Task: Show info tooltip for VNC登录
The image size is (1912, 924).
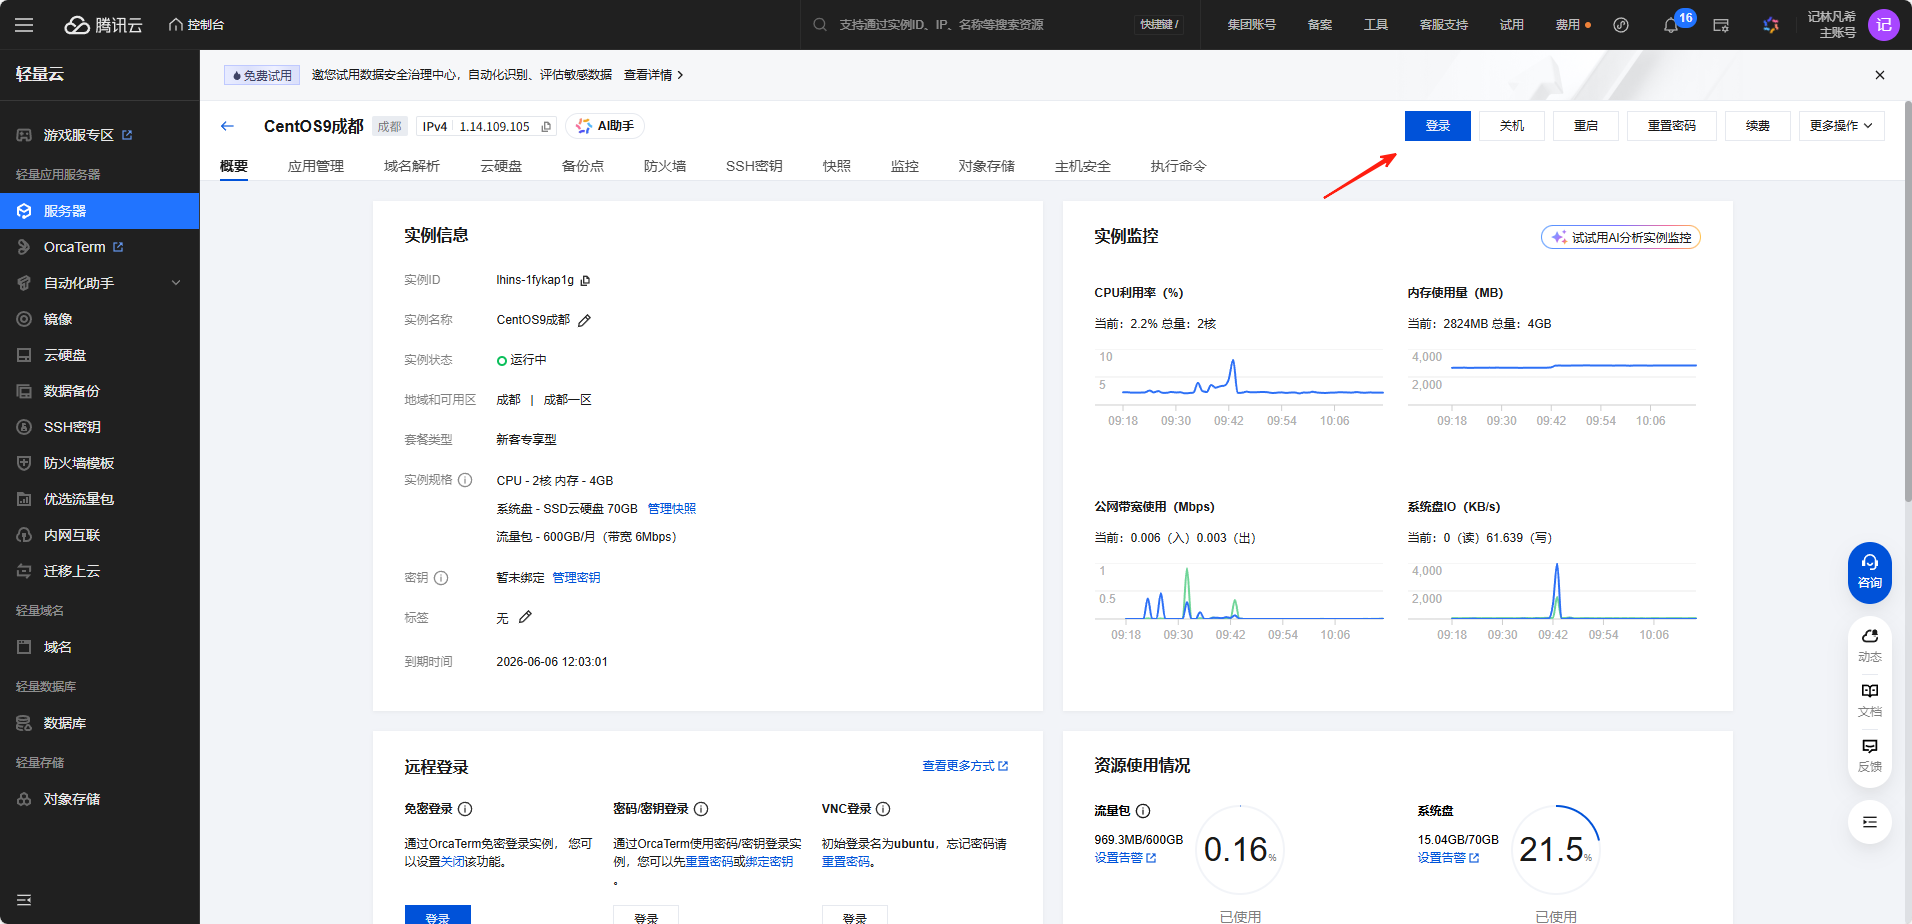Action: (883, 809)
